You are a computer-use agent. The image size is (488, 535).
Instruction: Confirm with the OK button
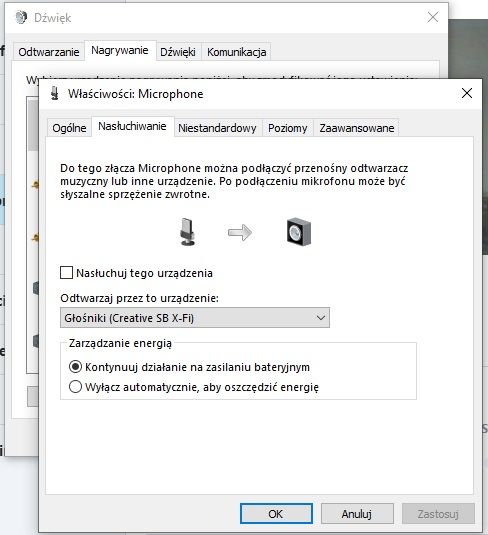click(x=276, y=514)
